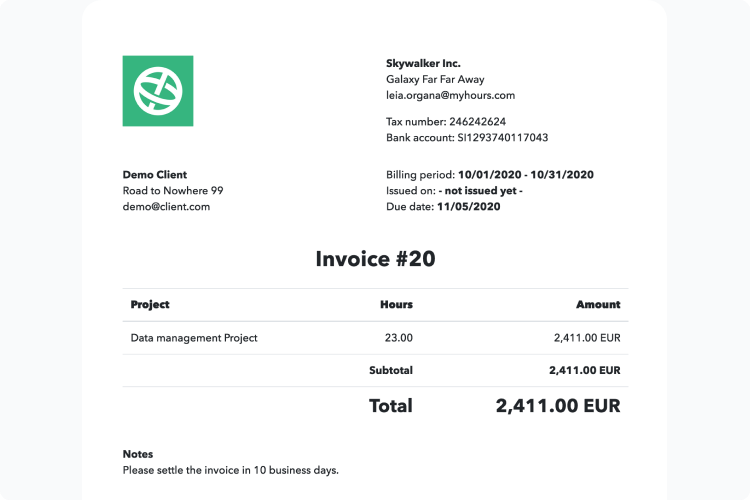The image size is (750, 500).
Task: Select the 'not issued yet' issue date
Action: click(480, 191)
